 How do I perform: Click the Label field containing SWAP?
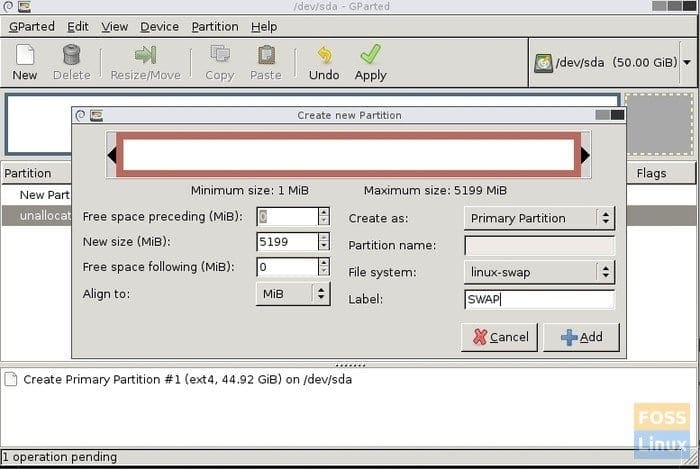pyautogui.click(x=539, y=299)
